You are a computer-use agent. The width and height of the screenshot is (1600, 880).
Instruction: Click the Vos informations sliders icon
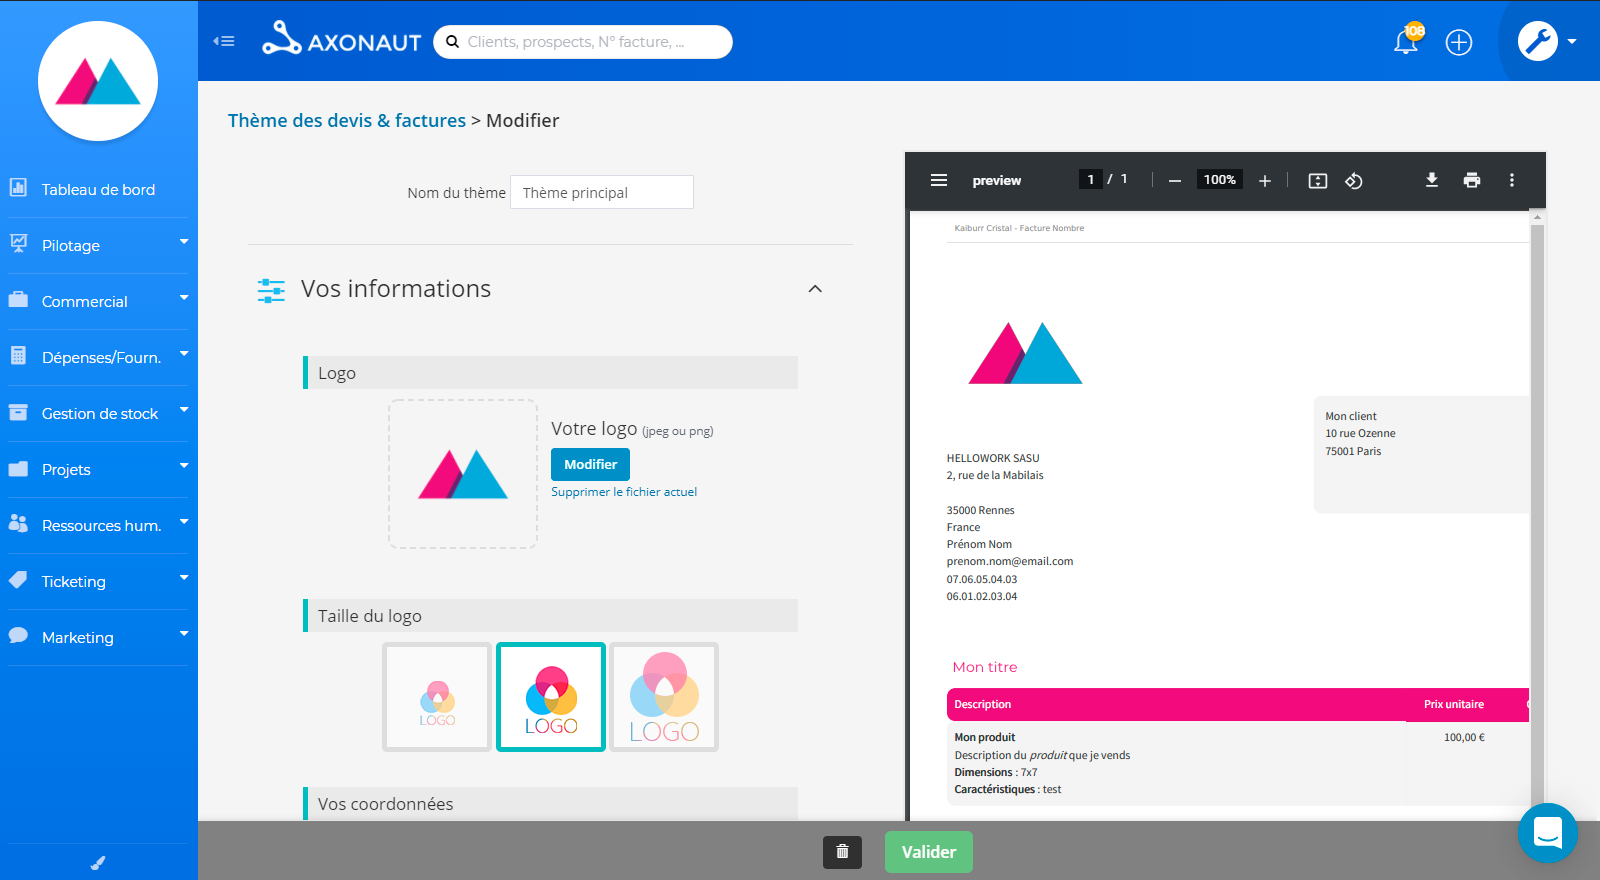[x=271, y=290]
